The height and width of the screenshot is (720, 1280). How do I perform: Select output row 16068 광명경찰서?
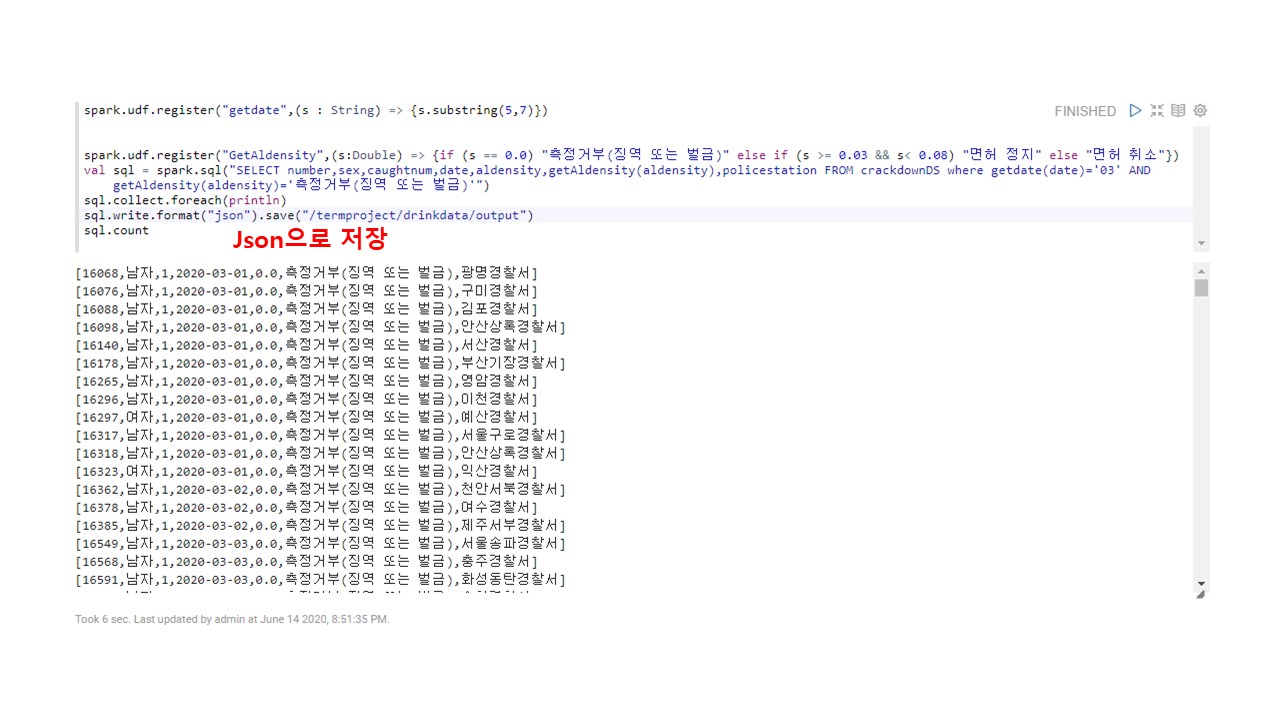(306, 273)
